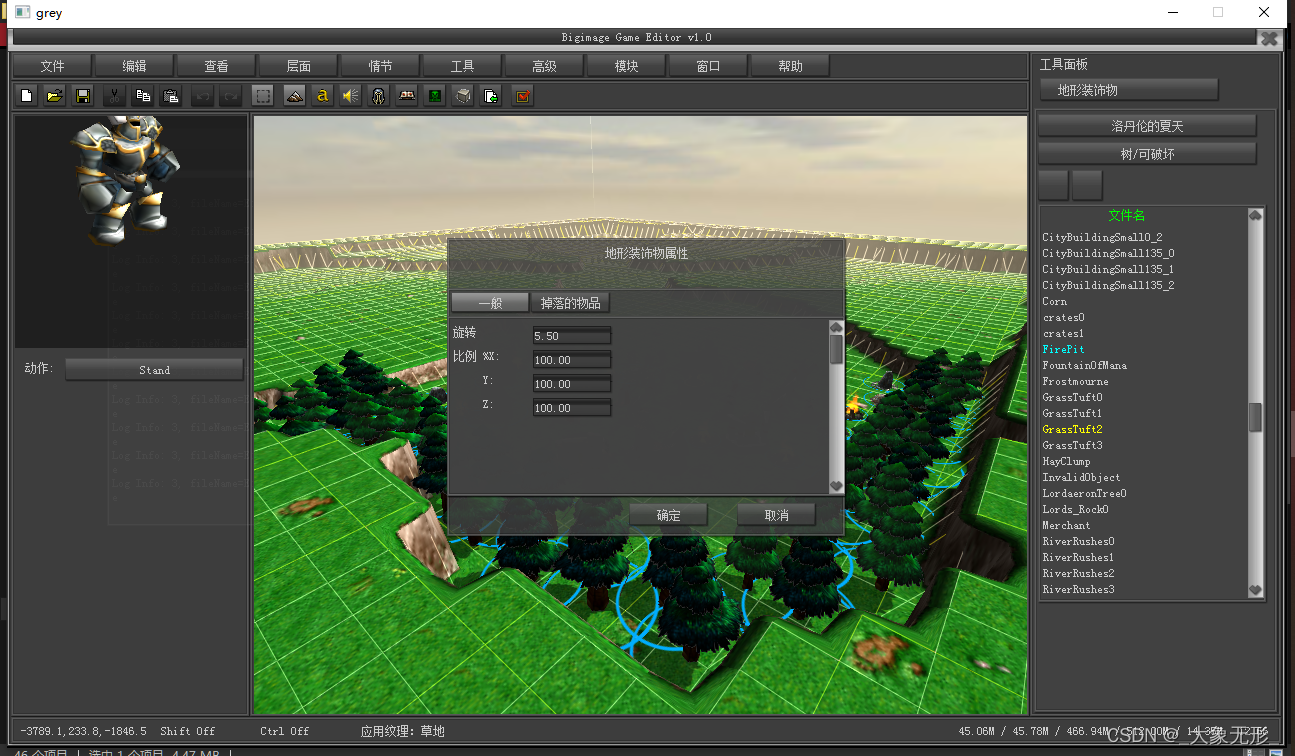This screenshot has width=1295, height=756.
Task: Click the Save floppy disk icon
Action: tap(84, 96)
